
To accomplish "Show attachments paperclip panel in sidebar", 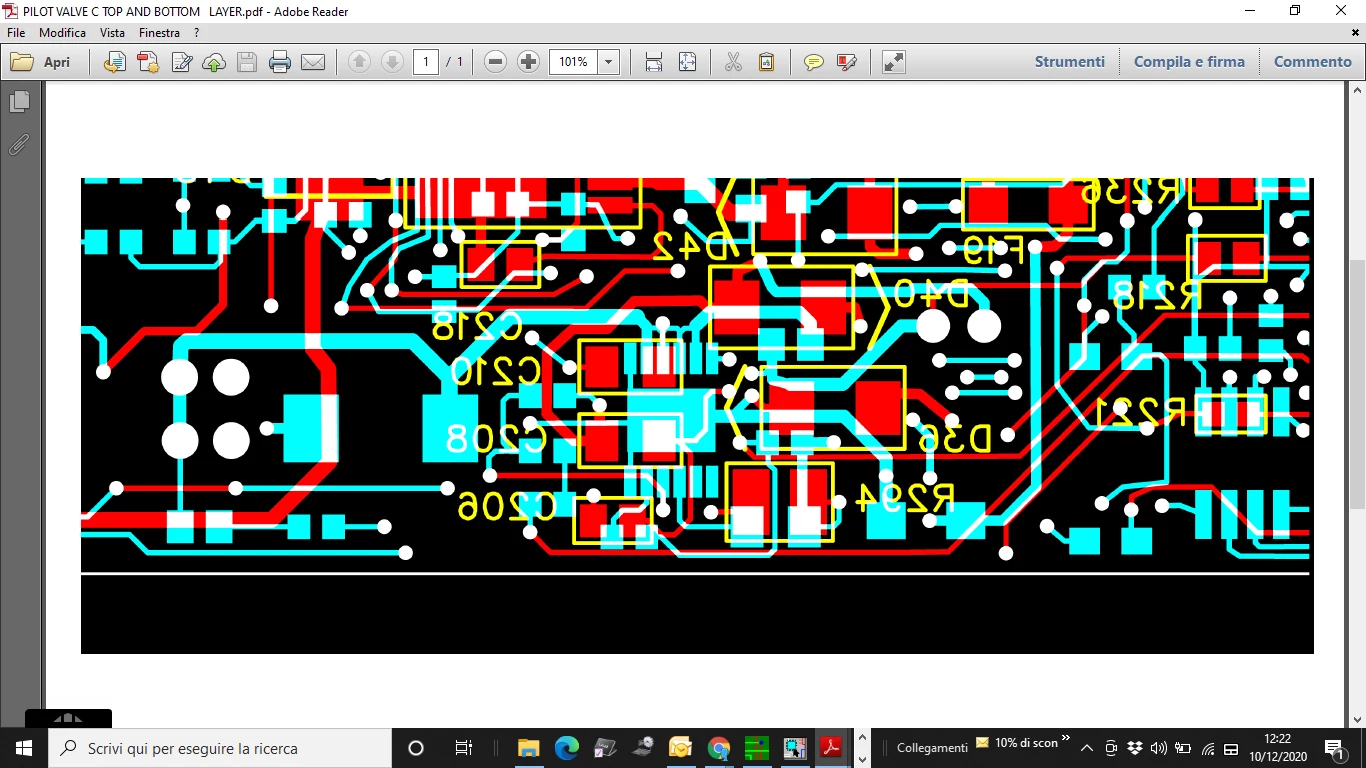I will pyautogui.click(x=19, y=145).
